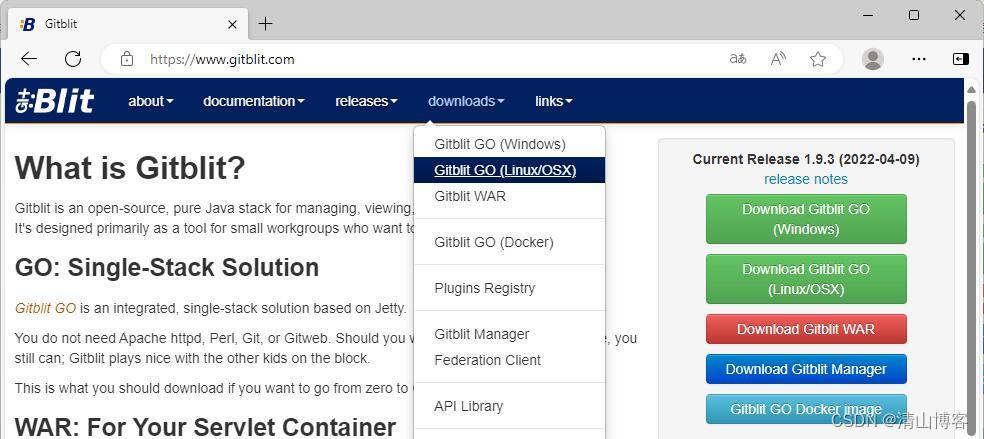Click the translate page icon
Viewport: 984px width, 439px height.
coord(738,59)
